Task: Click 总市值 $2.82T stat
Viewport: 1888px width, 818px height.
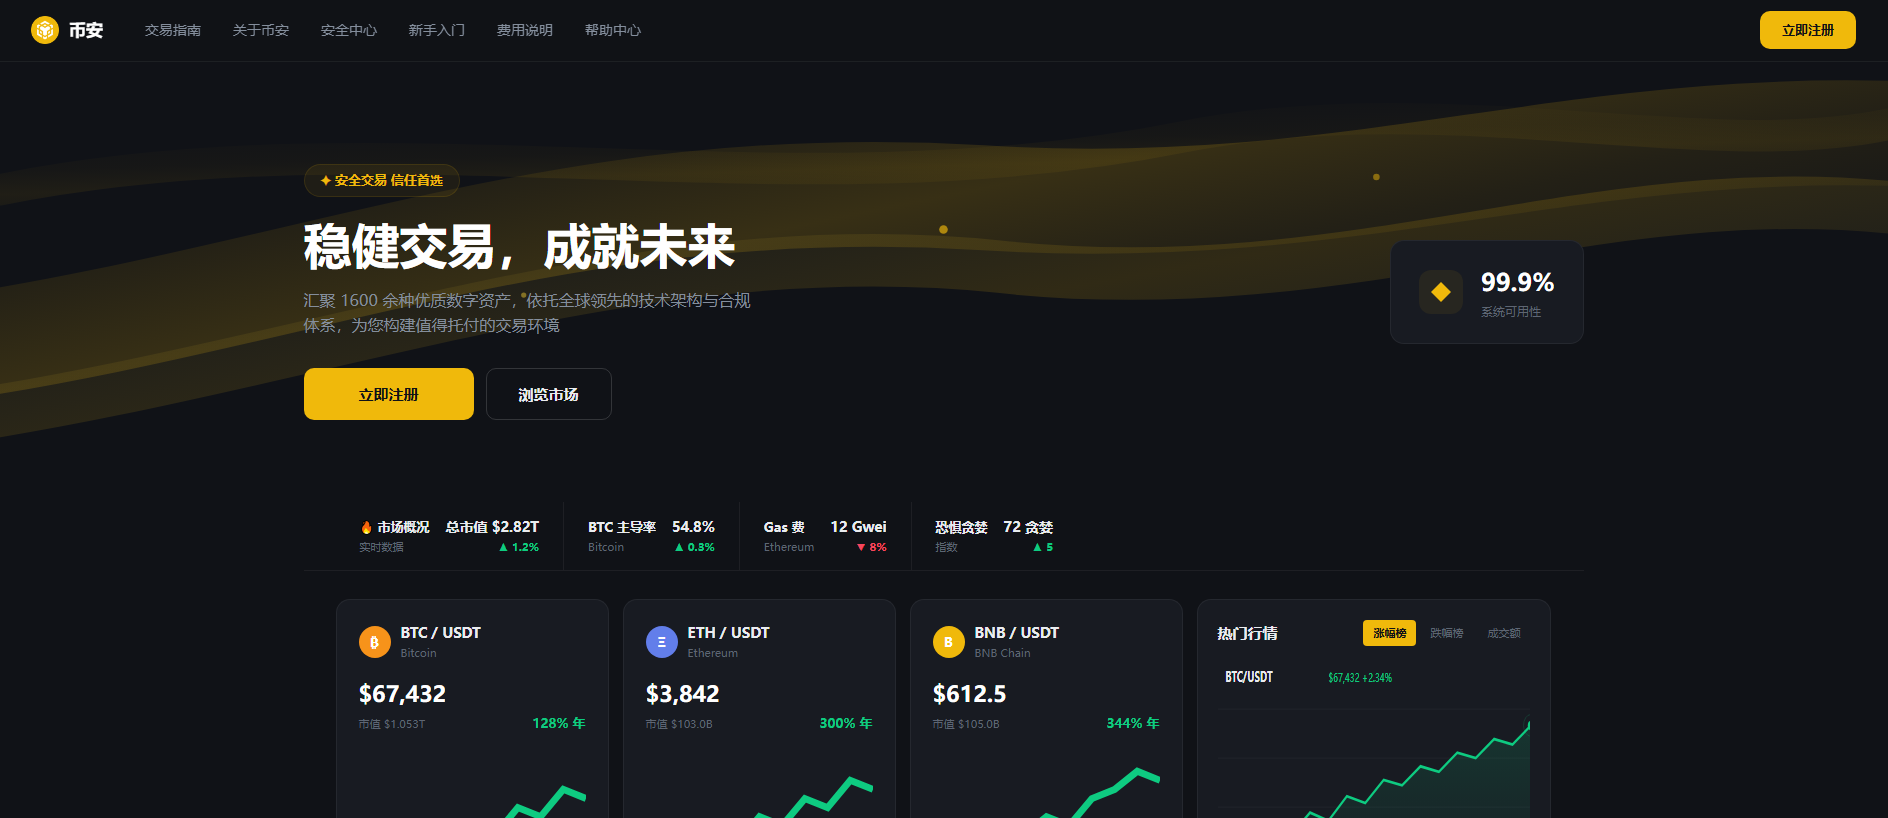Action: pos(492,527)
